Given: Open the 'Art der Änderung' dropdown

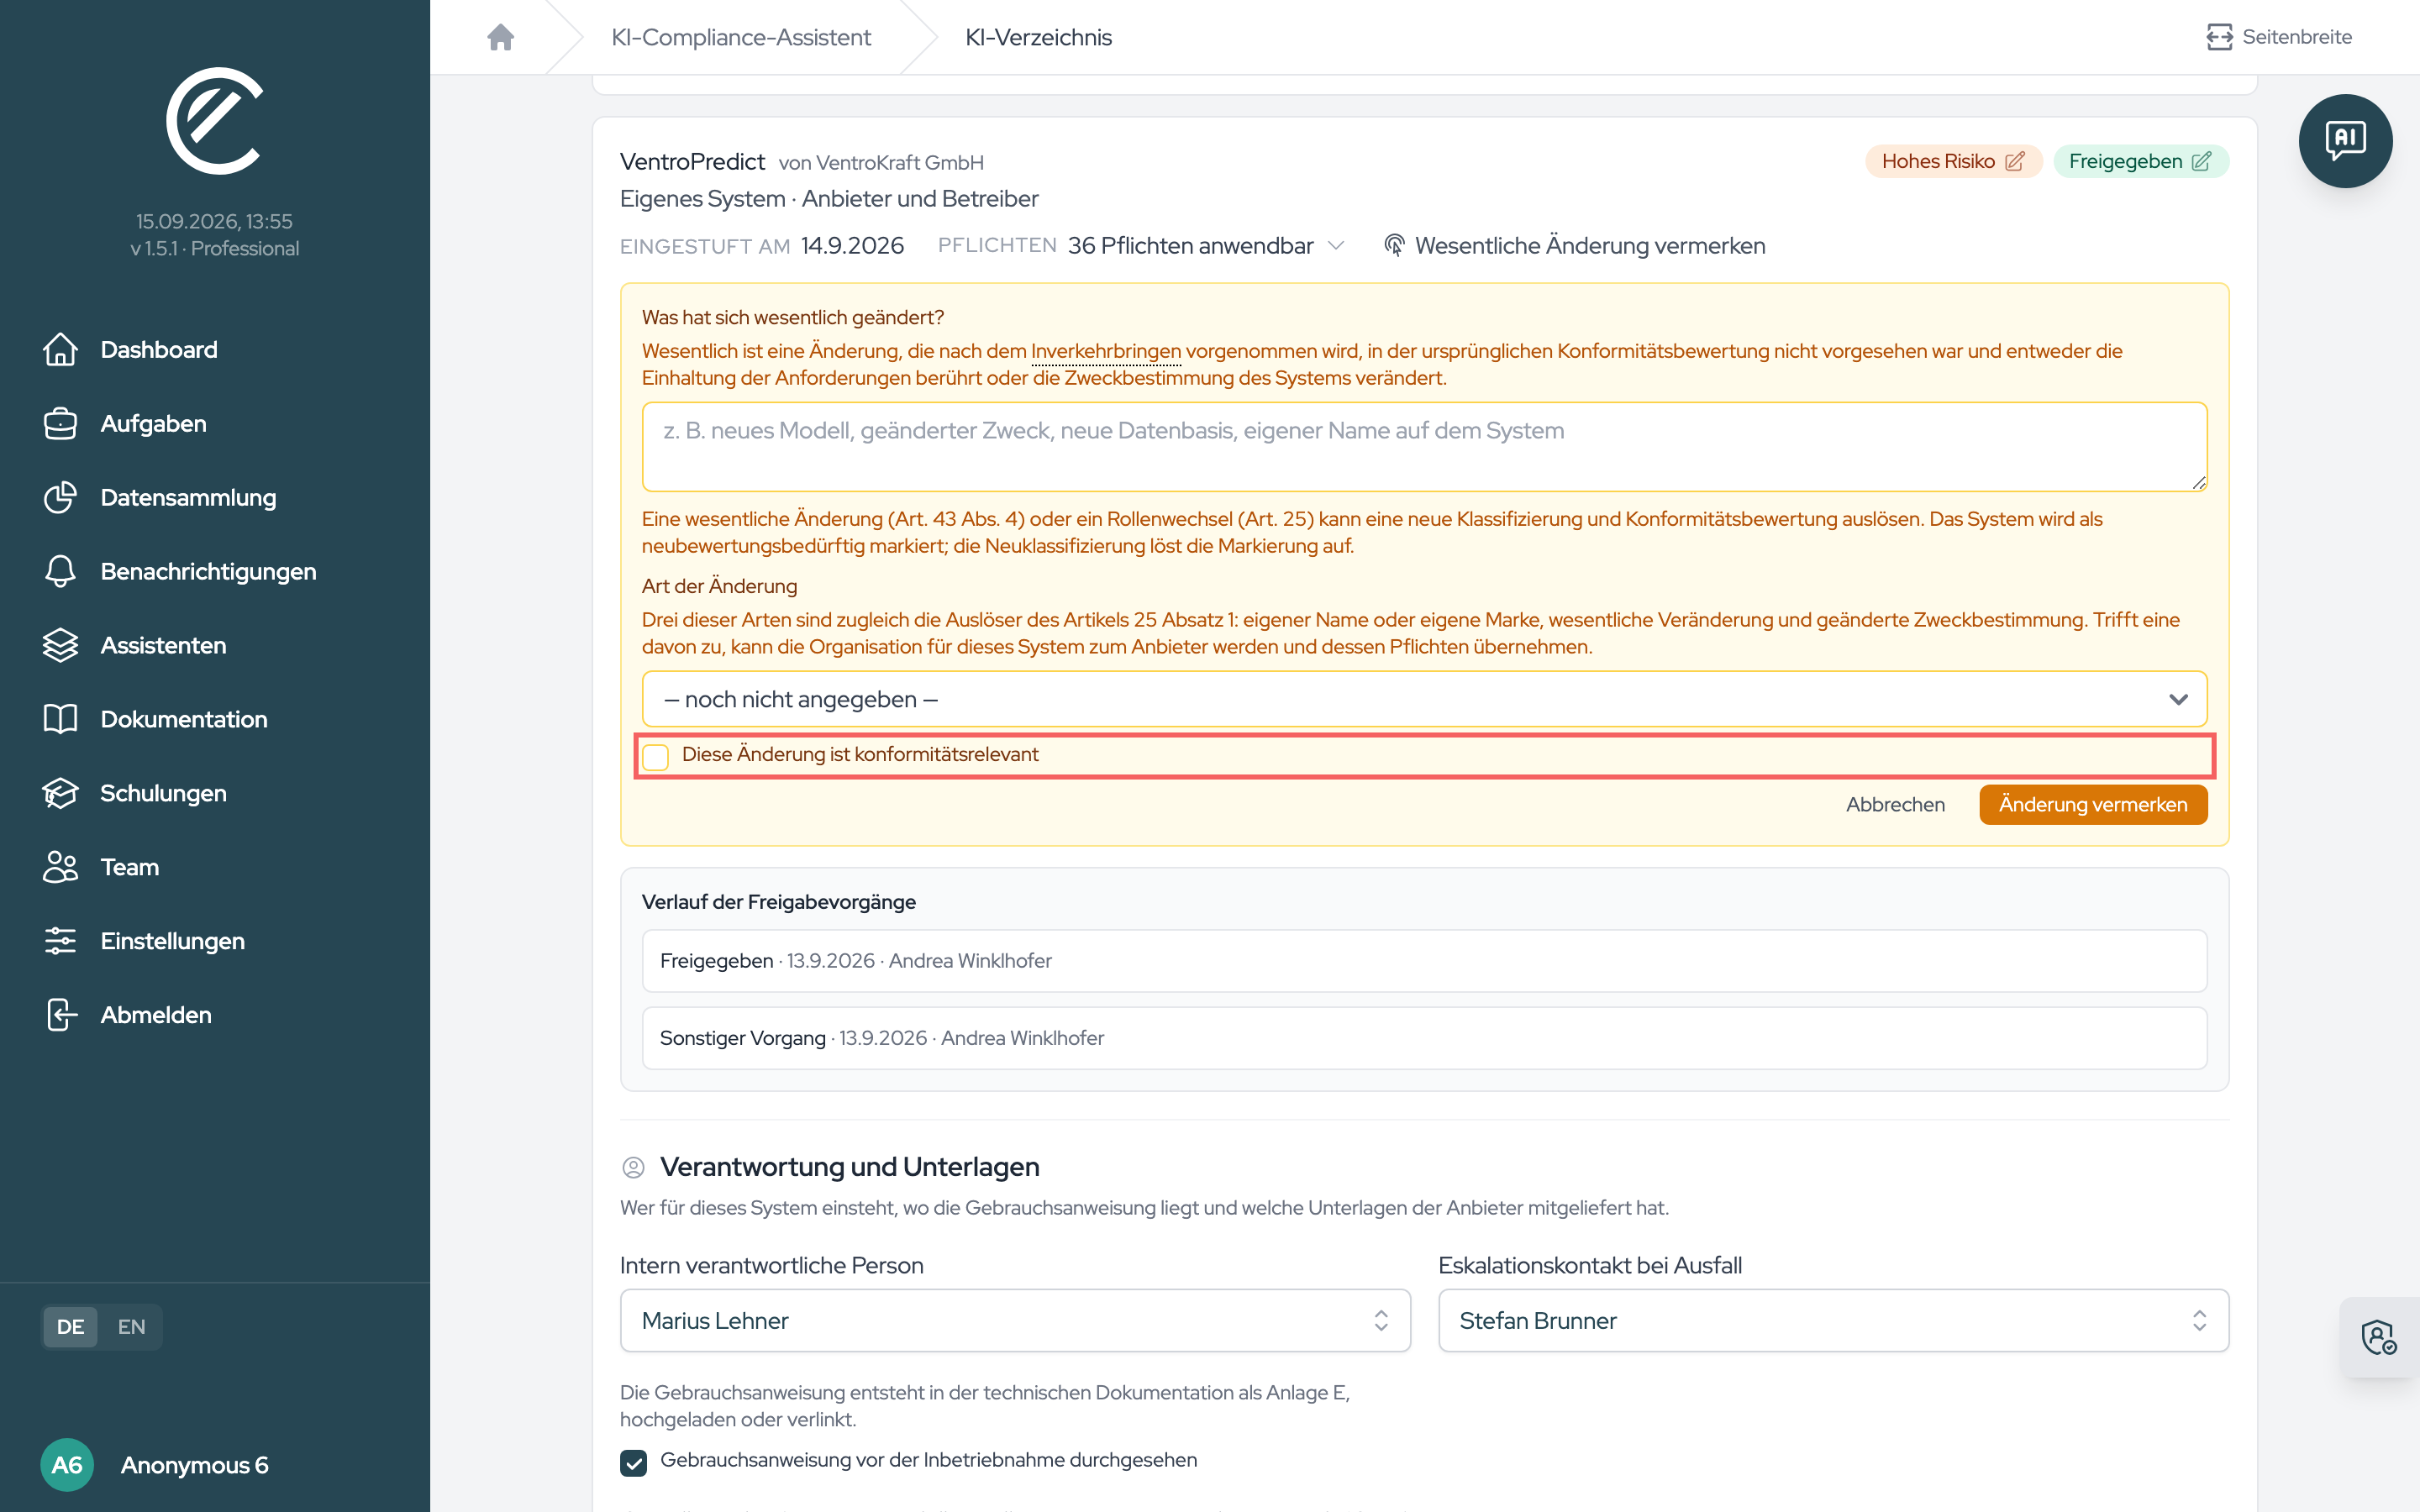Looking at the screenshot, I should click(1424, 699).
